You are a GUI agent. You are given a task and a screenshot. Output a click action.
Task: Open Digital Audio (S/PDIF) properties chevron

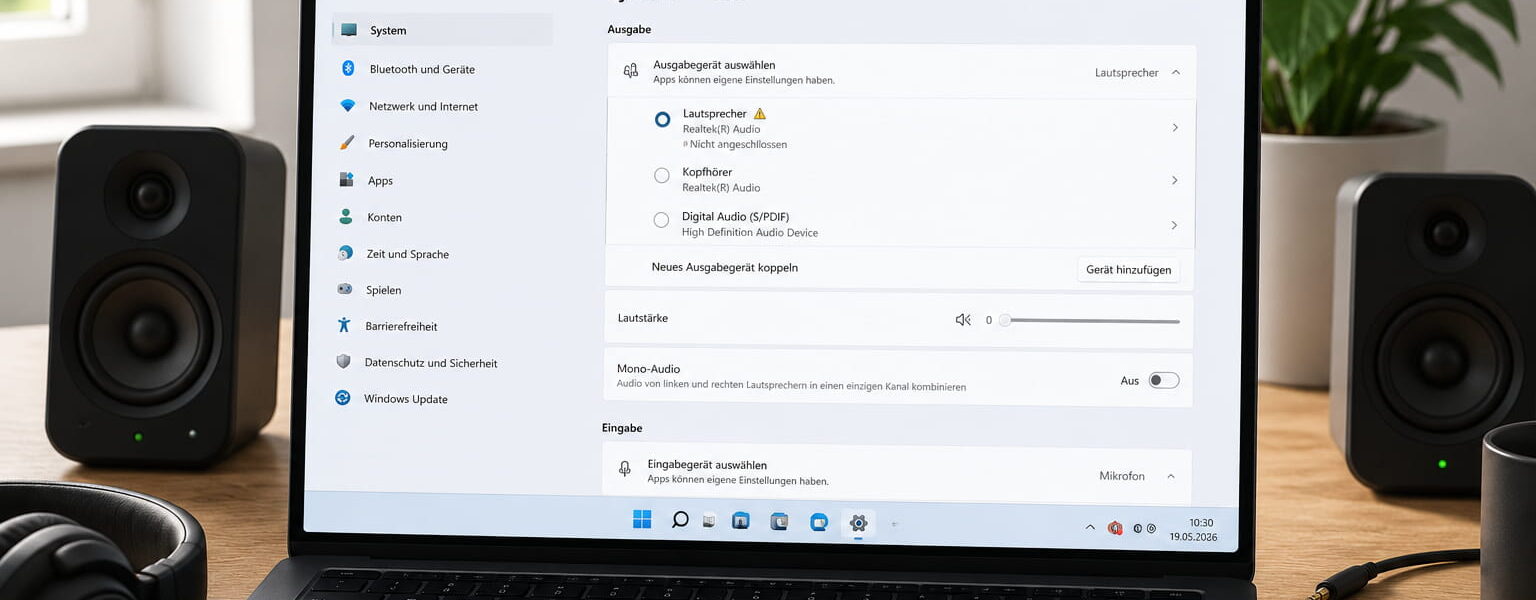pos(1174,225)
